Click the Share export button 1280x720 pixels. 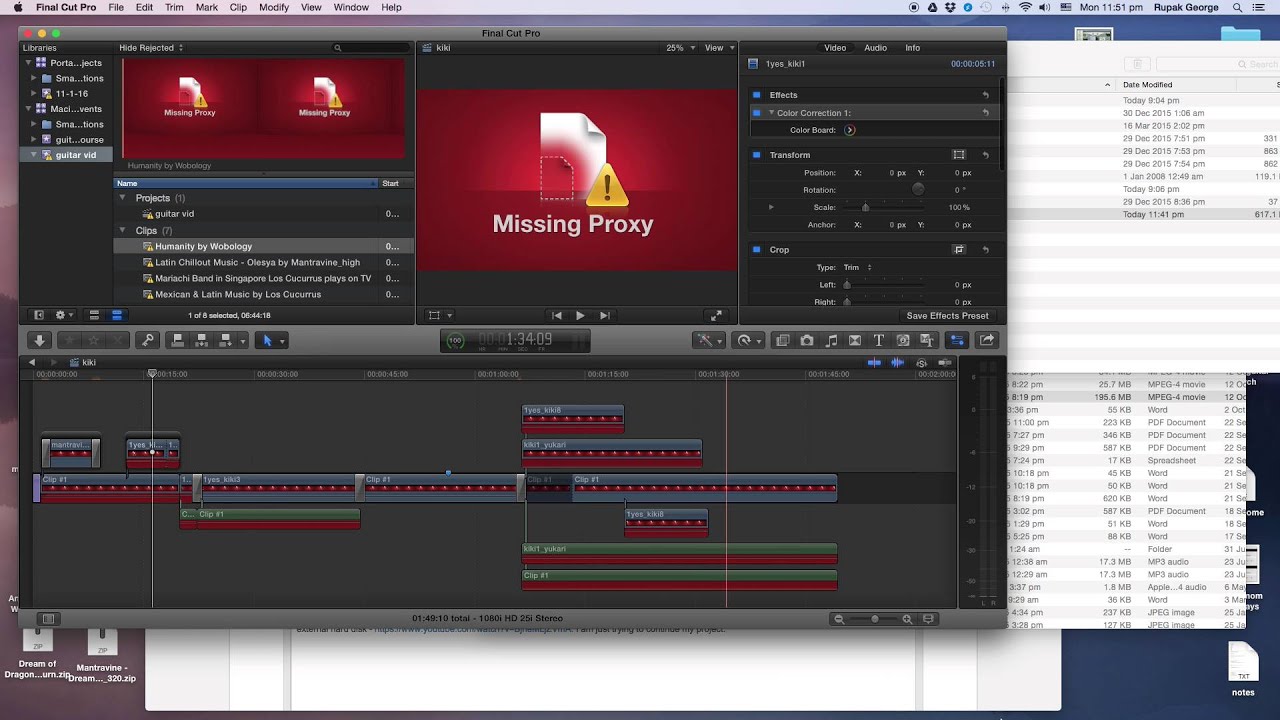click(x=987, y=340)
